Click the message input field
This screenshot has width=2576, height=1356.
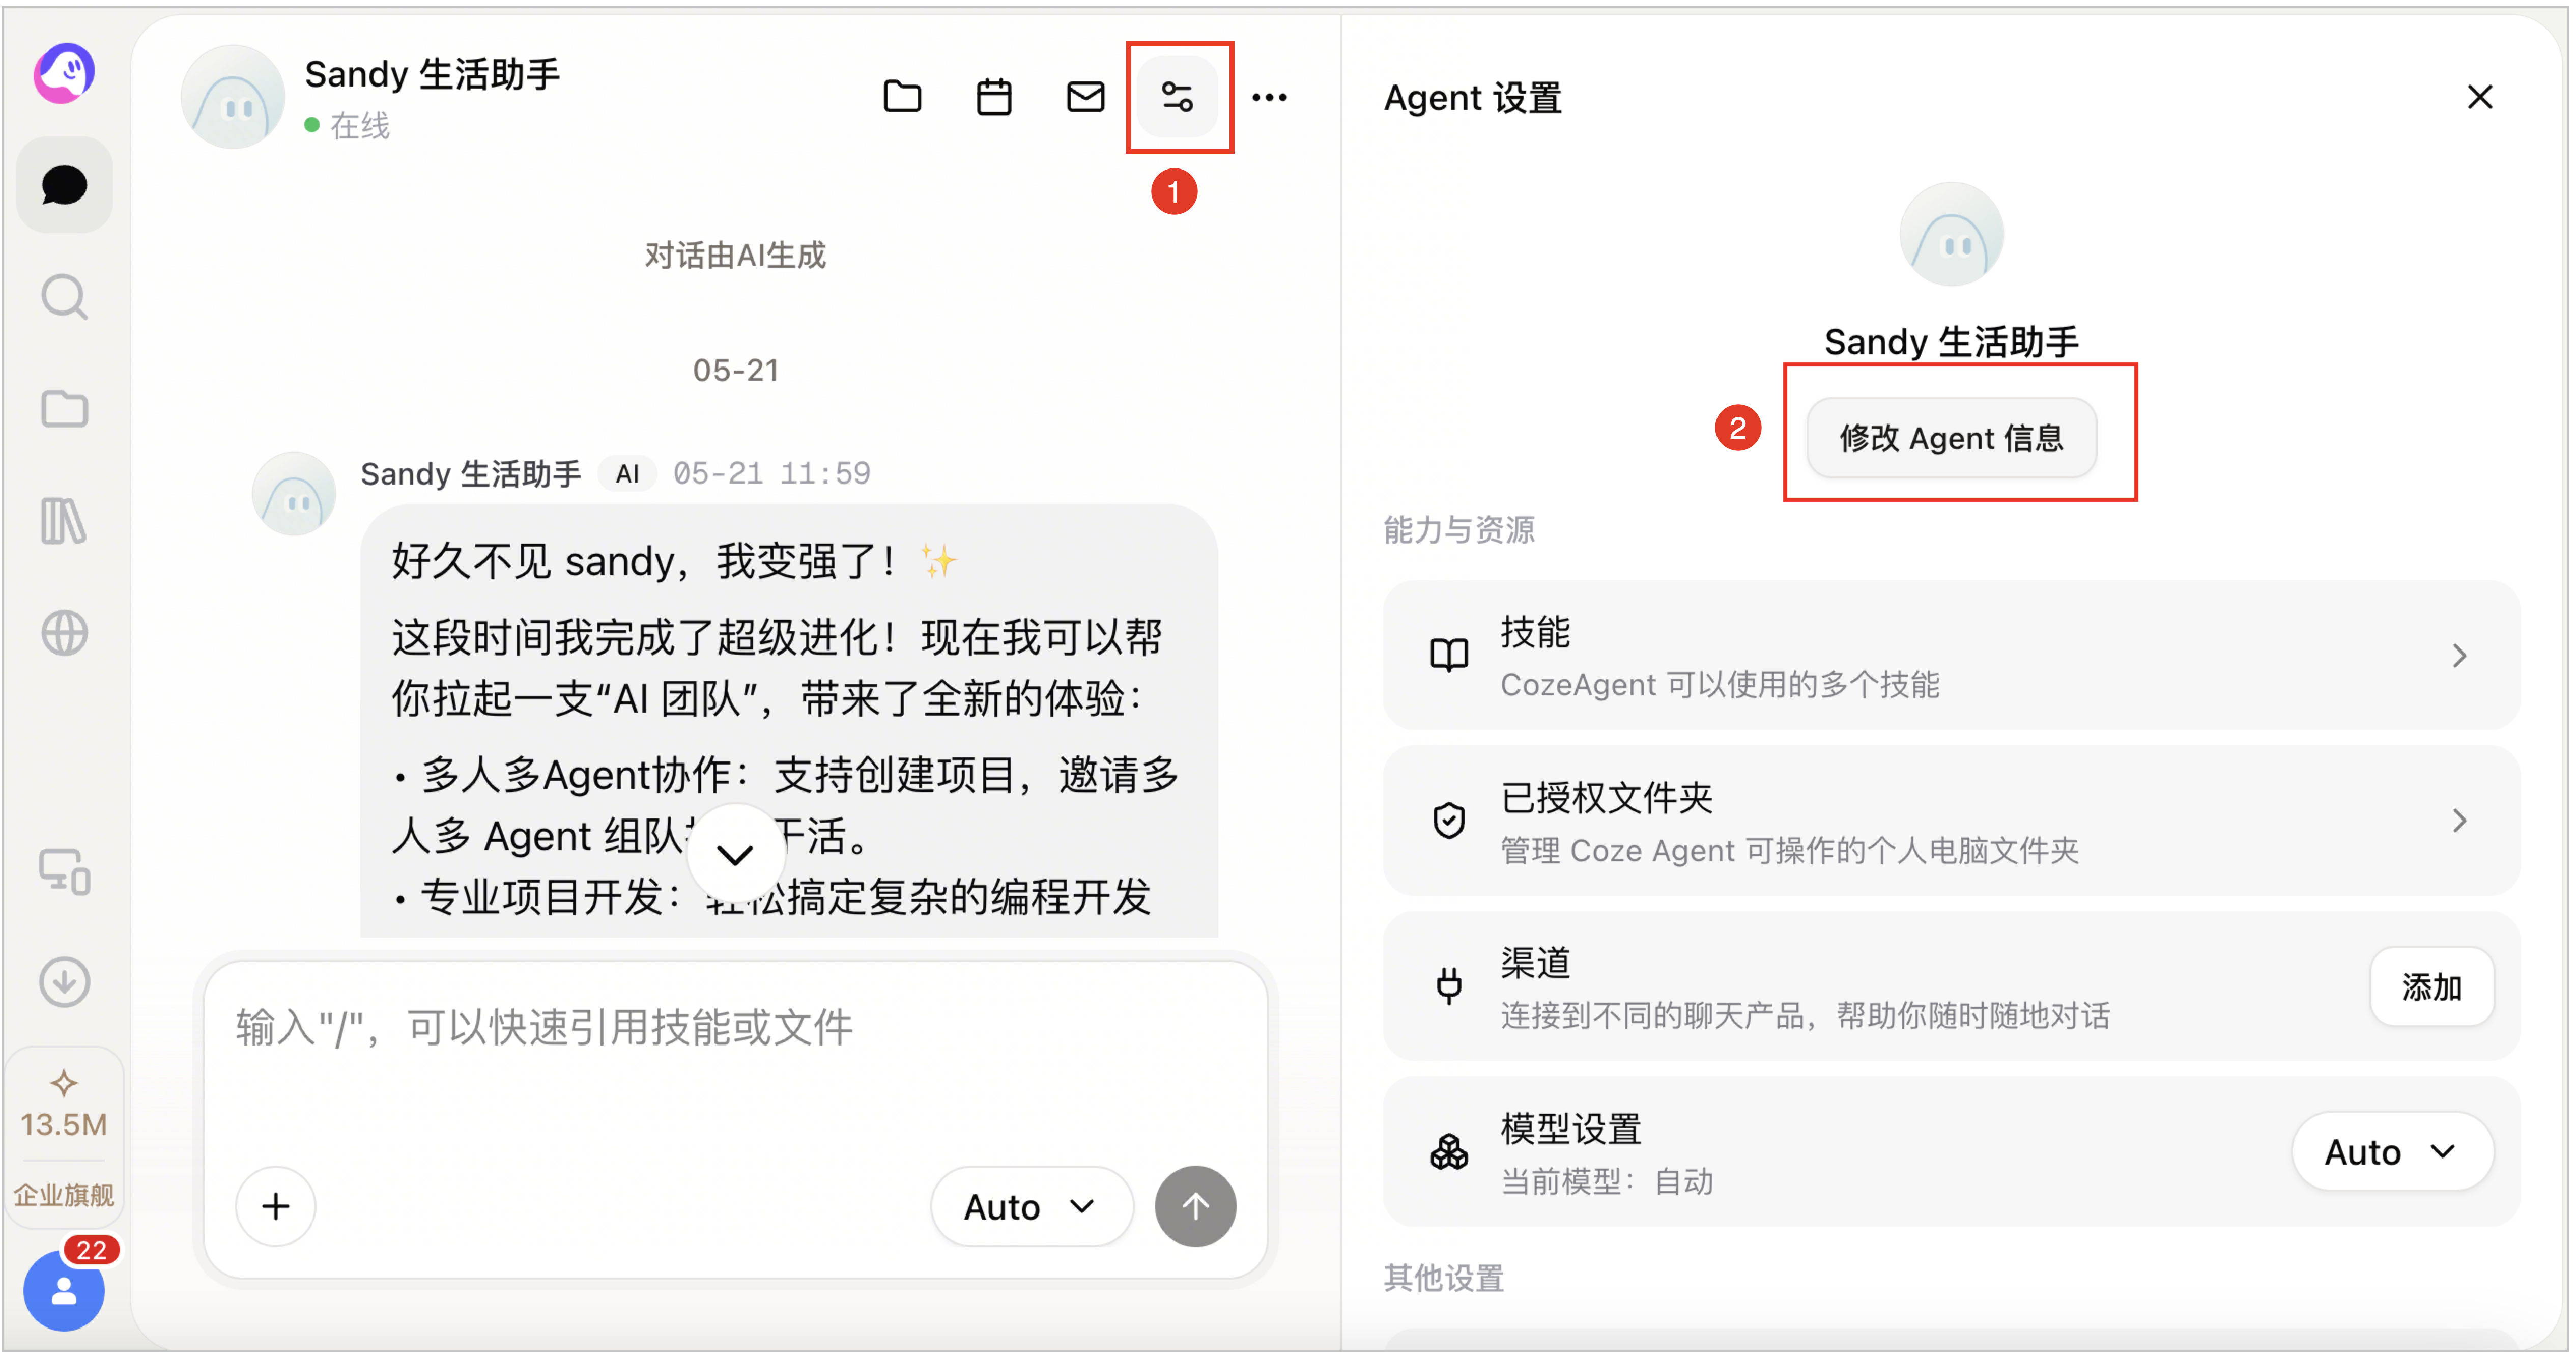click(736, 1060)
